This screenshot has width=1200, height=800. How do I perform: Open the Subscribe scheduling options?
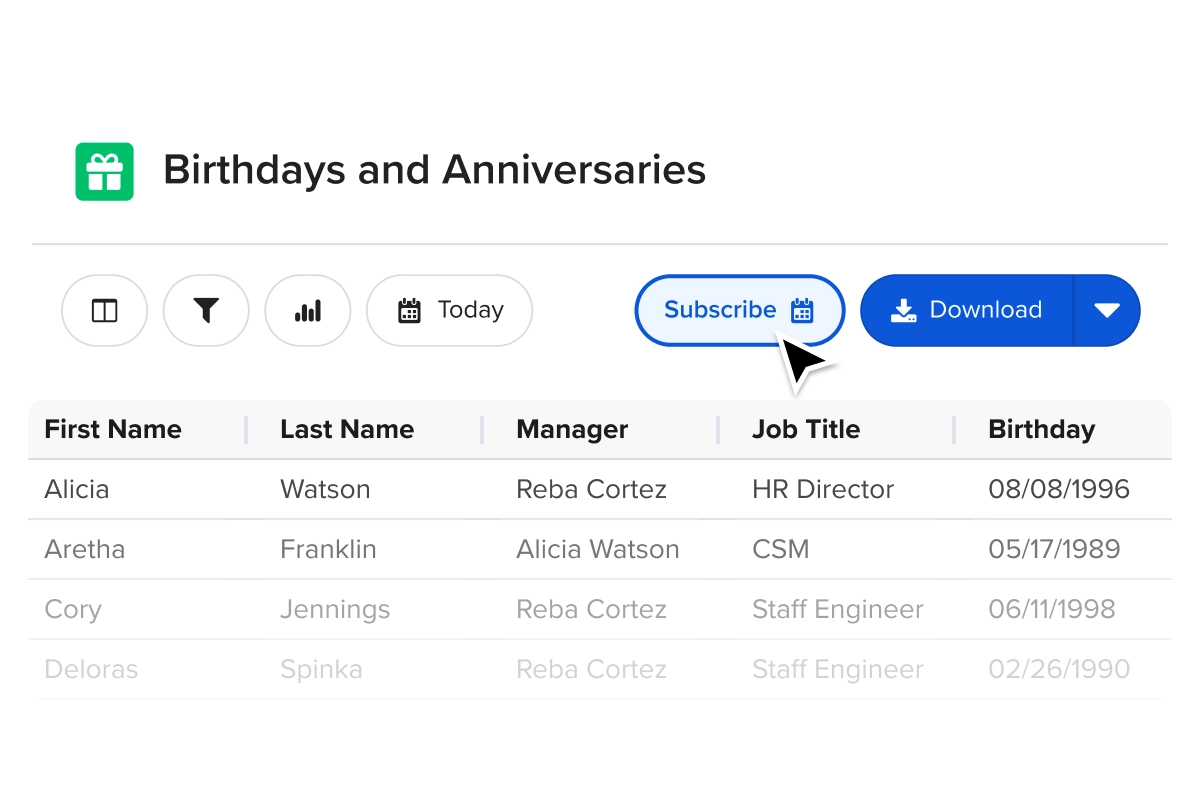coord(739,310)
